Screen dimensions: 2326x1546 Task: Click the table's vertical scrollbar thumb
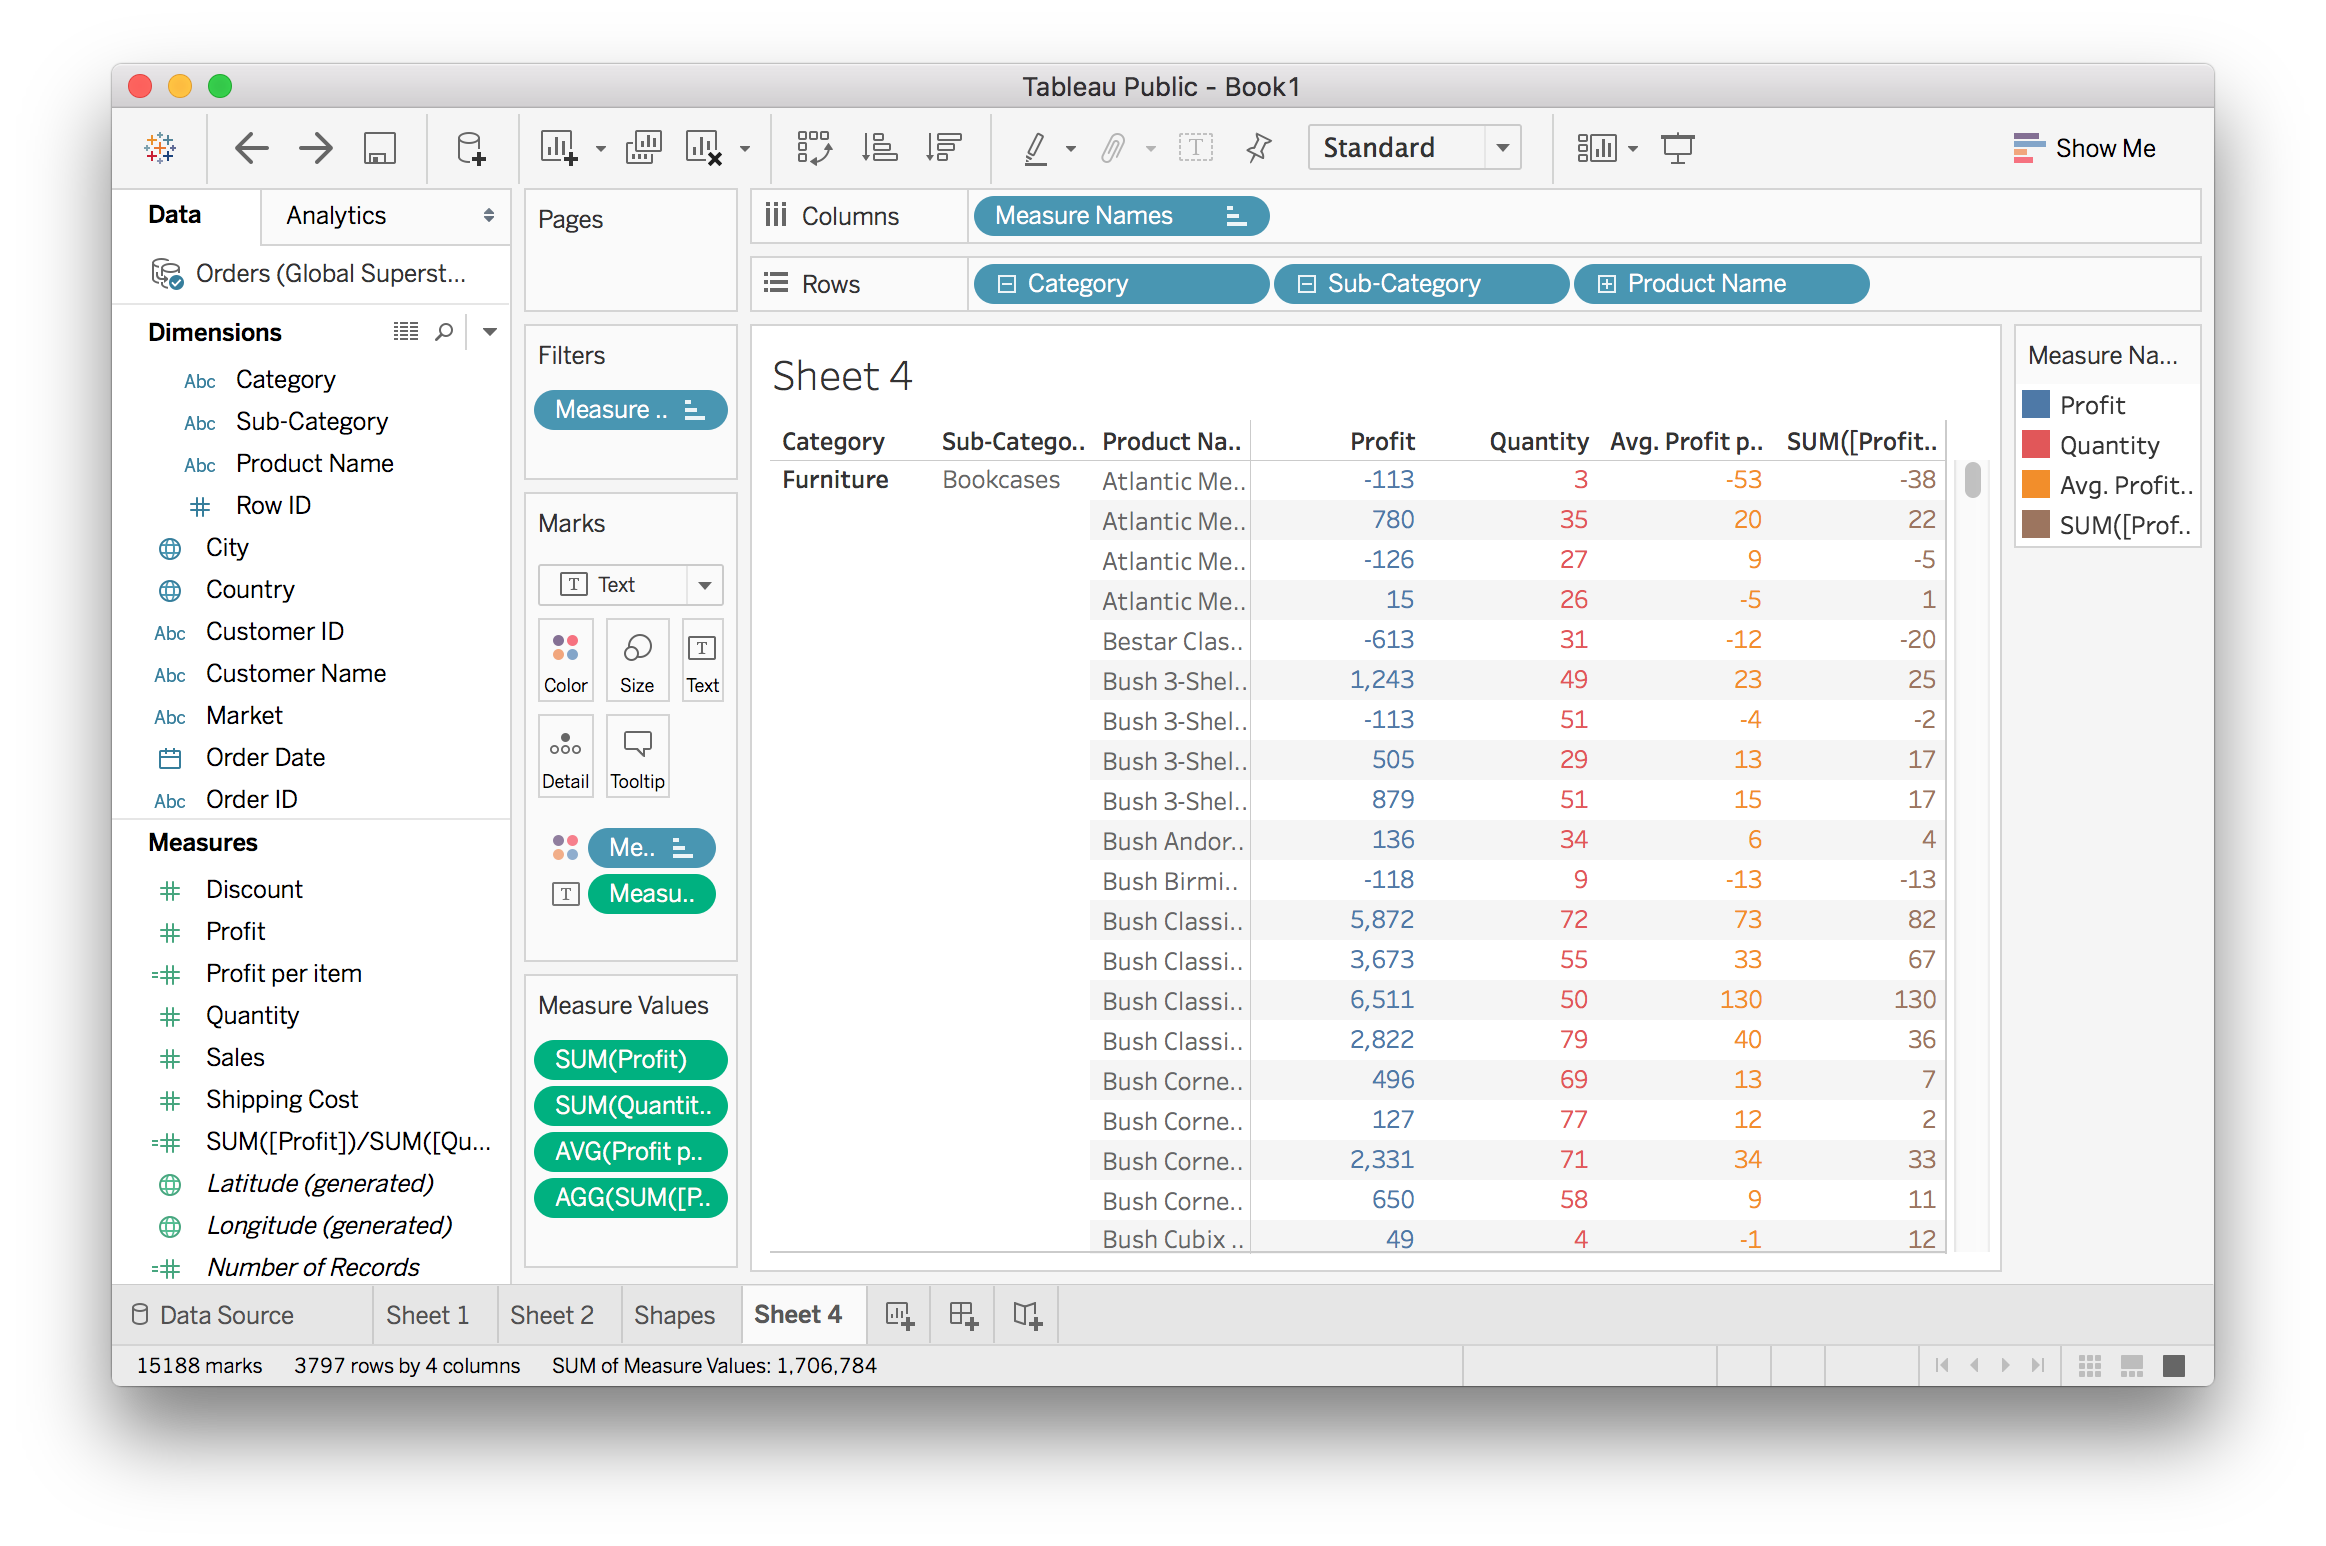pos(1972,479)
